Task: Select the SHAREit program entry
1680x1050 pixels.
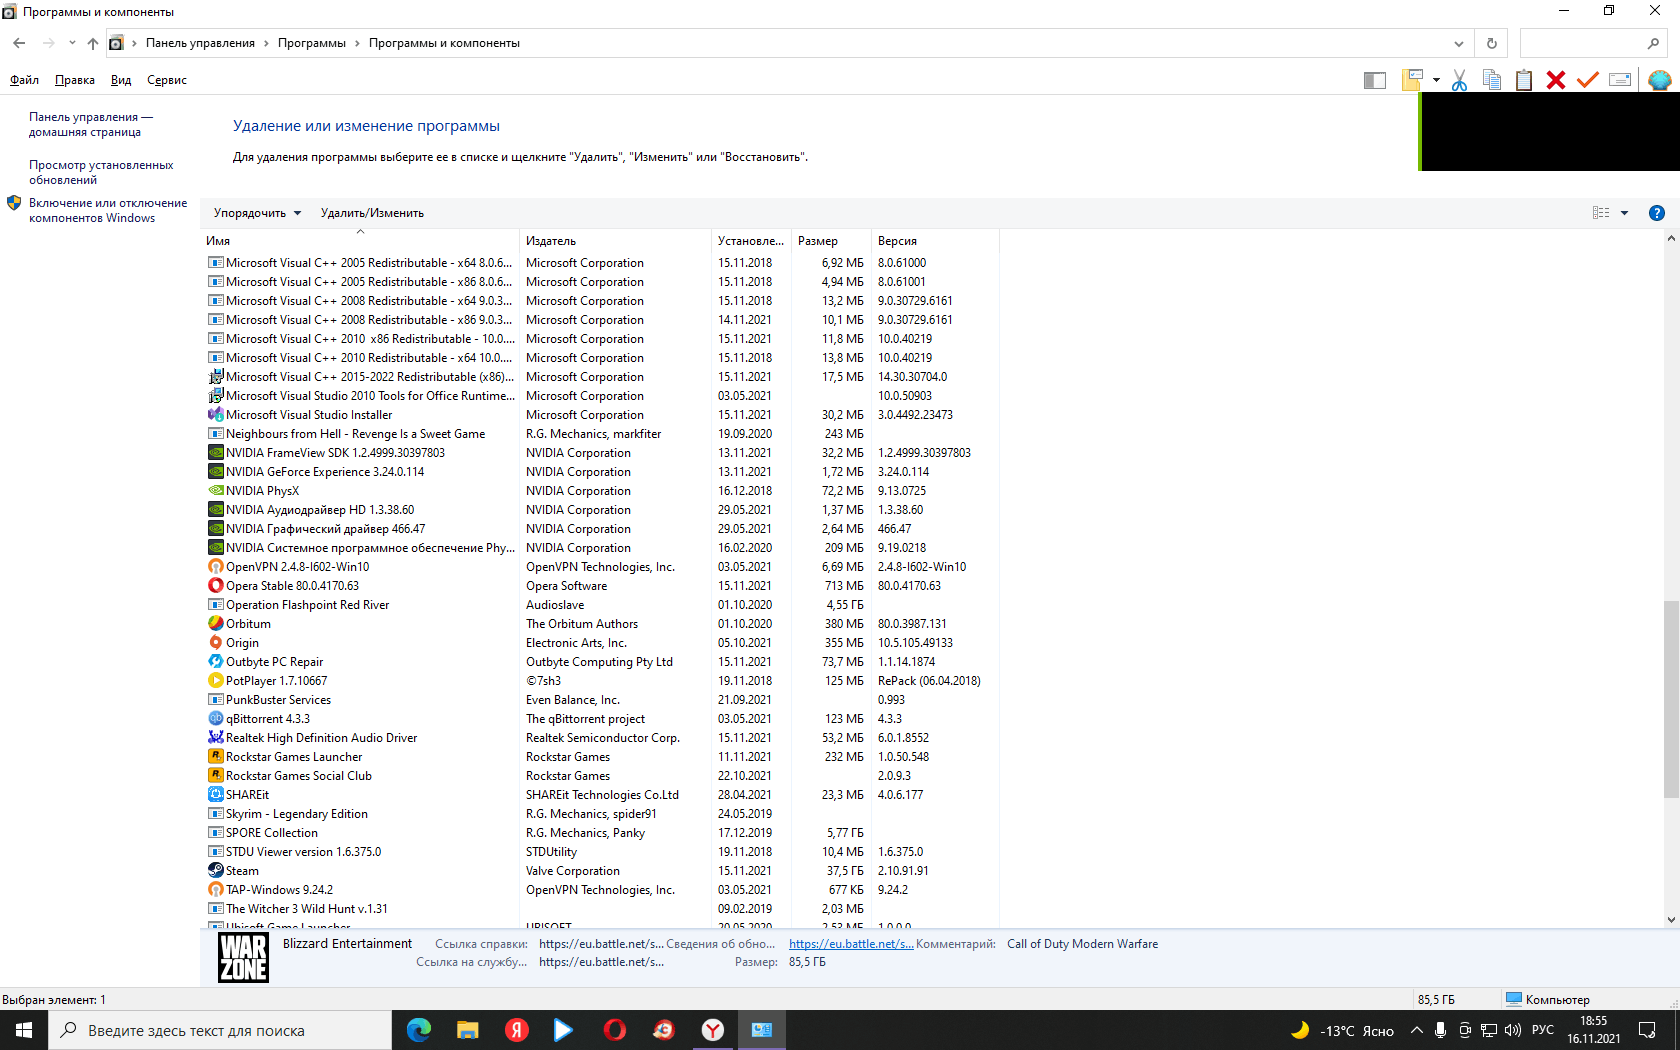Action: click(x=247, y=795)
